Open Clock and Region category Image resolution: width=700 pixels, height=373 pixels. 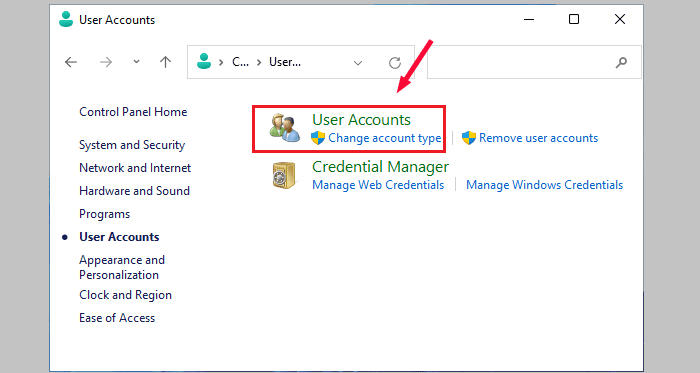125,295
